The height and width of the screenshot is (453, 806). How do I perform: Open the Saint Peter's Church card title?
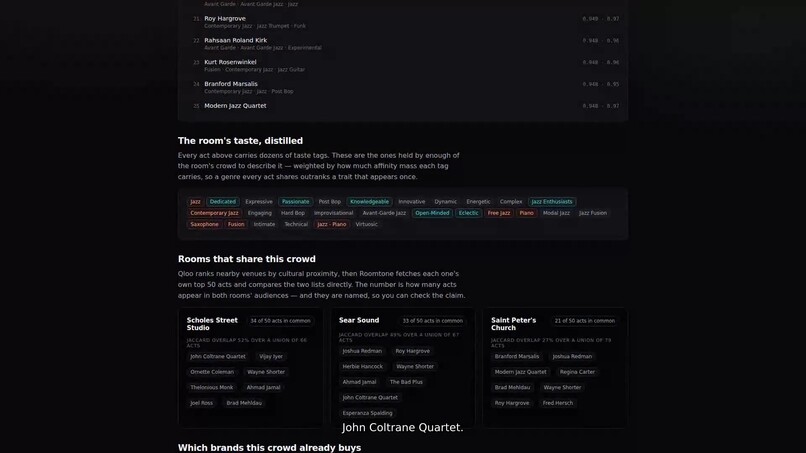[514, 324]
